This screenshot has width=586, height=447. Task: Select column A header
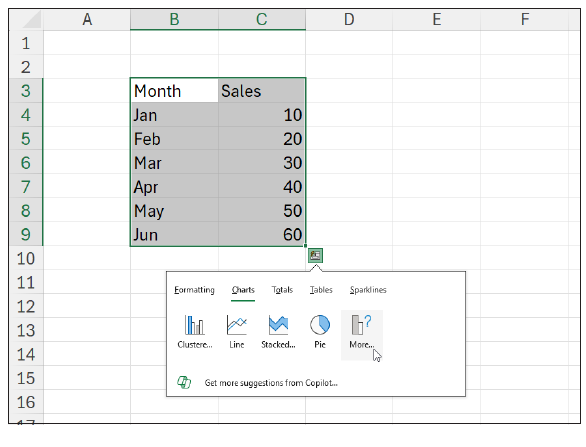87,19
